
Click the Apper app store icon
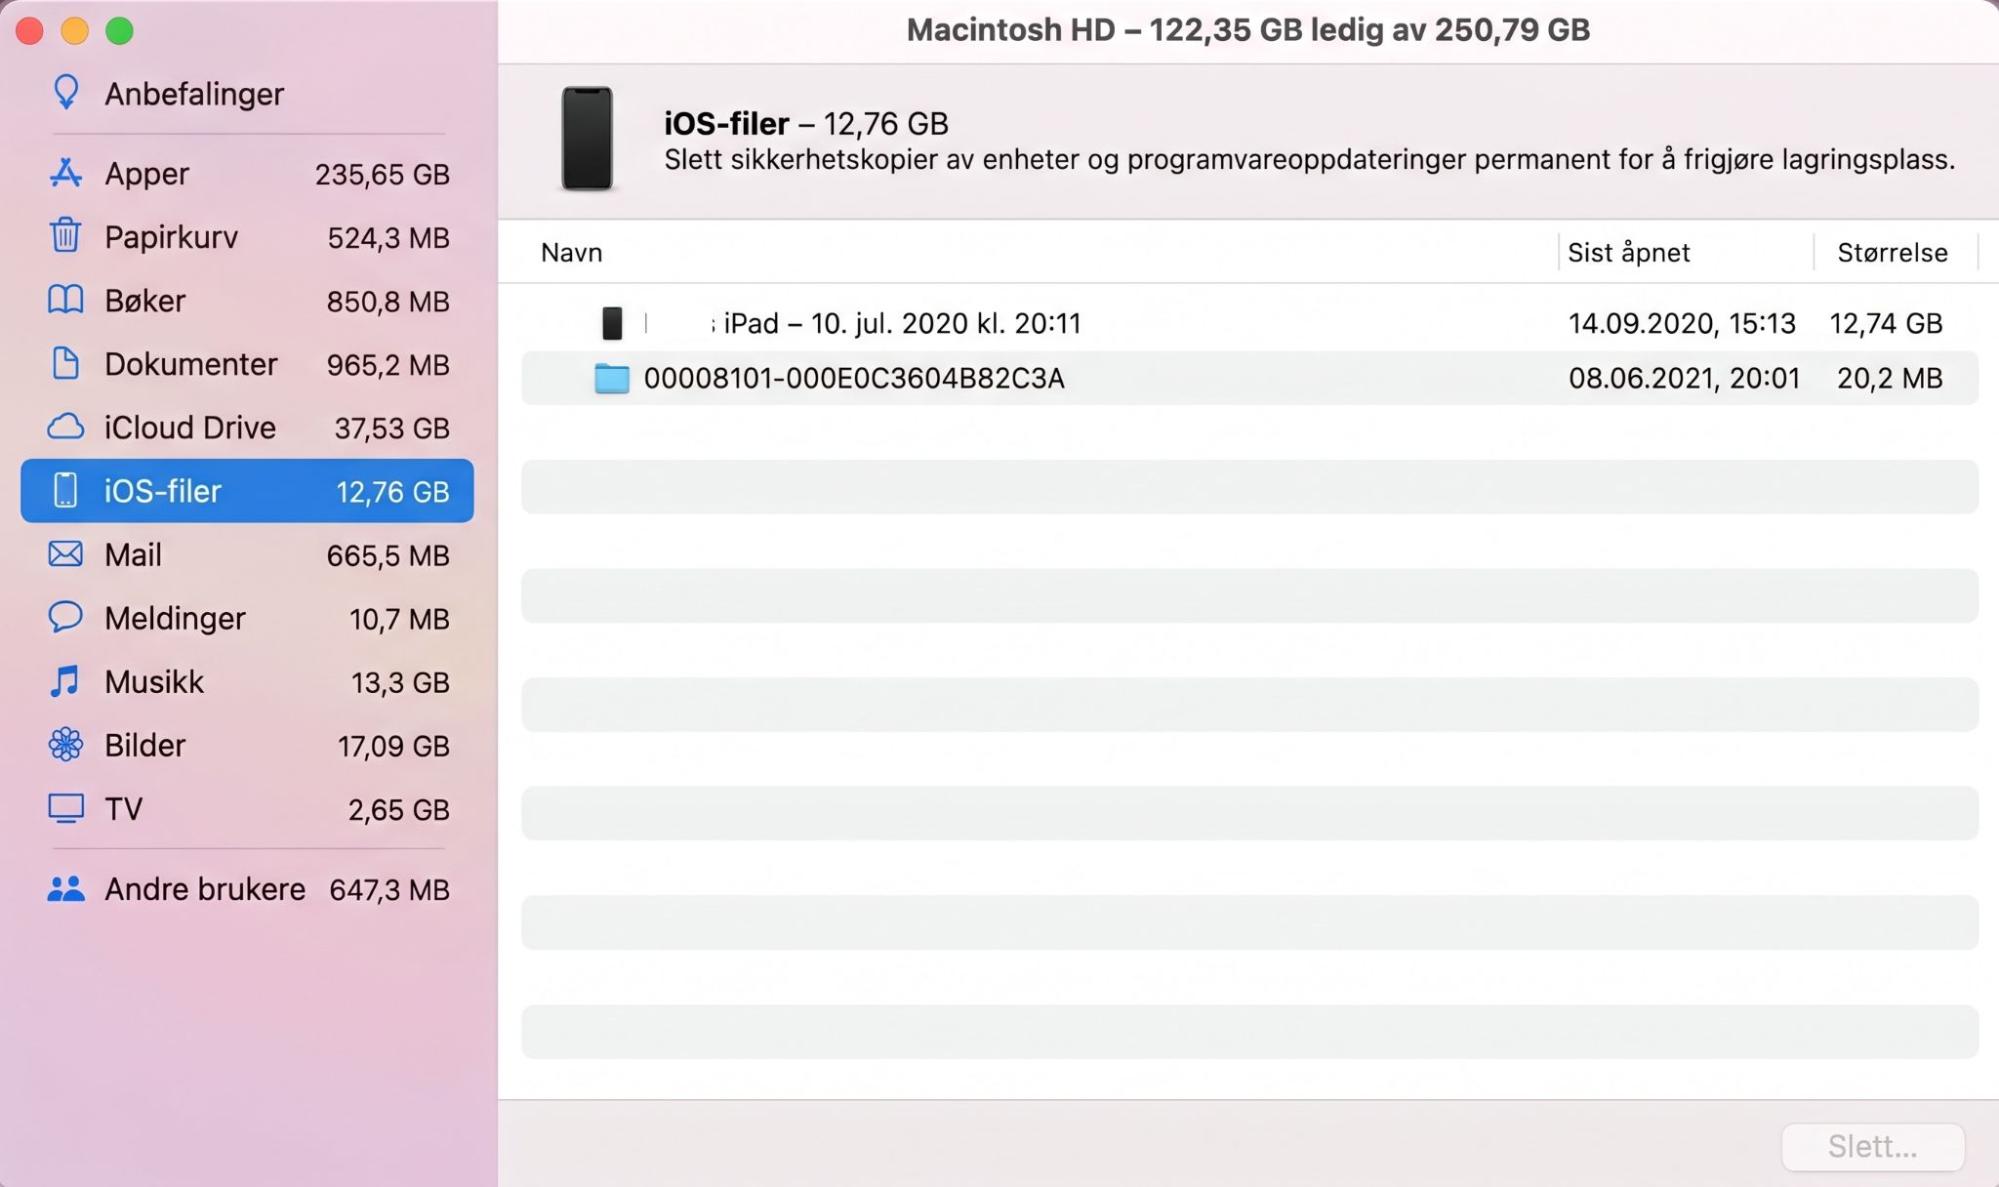click(x=66, y=173)
